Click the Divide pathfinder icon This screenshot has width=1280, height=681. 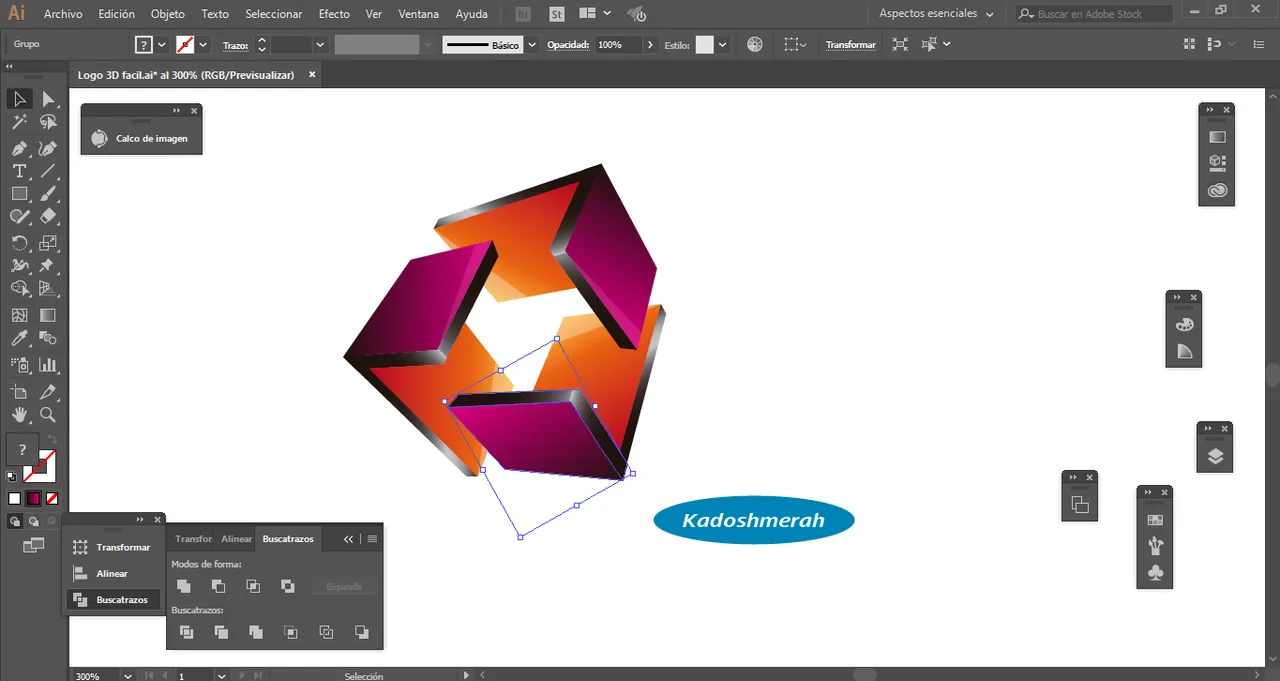point(186,632)
